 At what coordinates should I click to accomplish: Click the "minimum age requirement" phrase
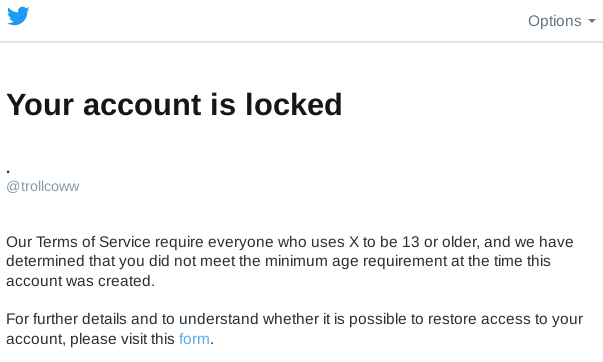pyautogui.click(x=356, y=261)
